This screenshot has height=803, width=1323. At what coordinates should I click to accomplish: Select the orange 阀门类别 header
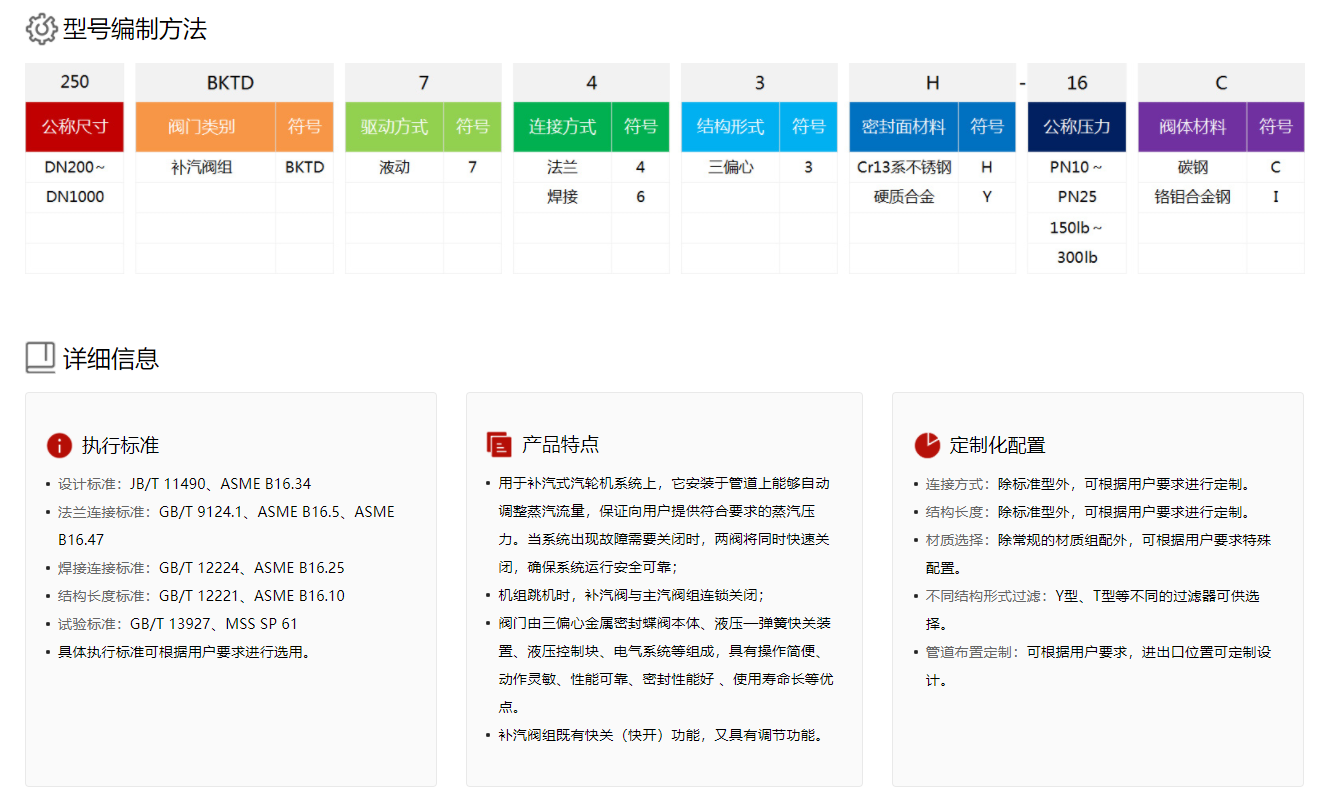click(205, 127)
